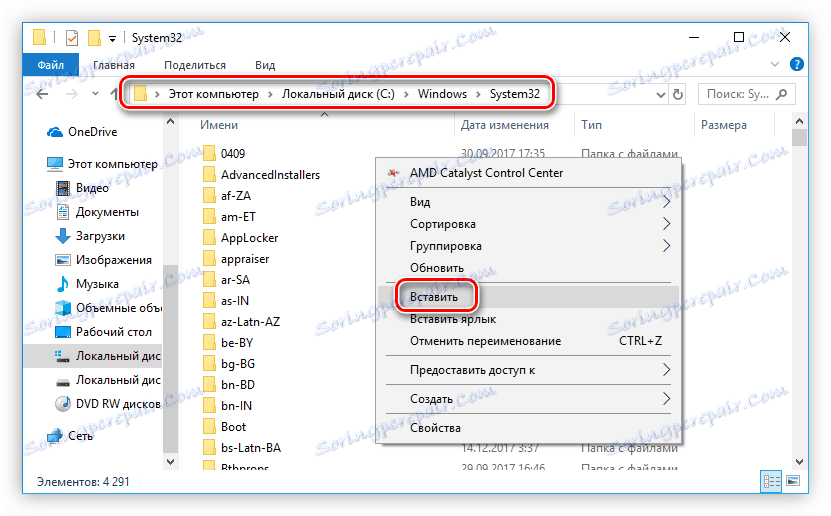Click Windows in the address path
The image size is (831, 516).
(442, 94)
